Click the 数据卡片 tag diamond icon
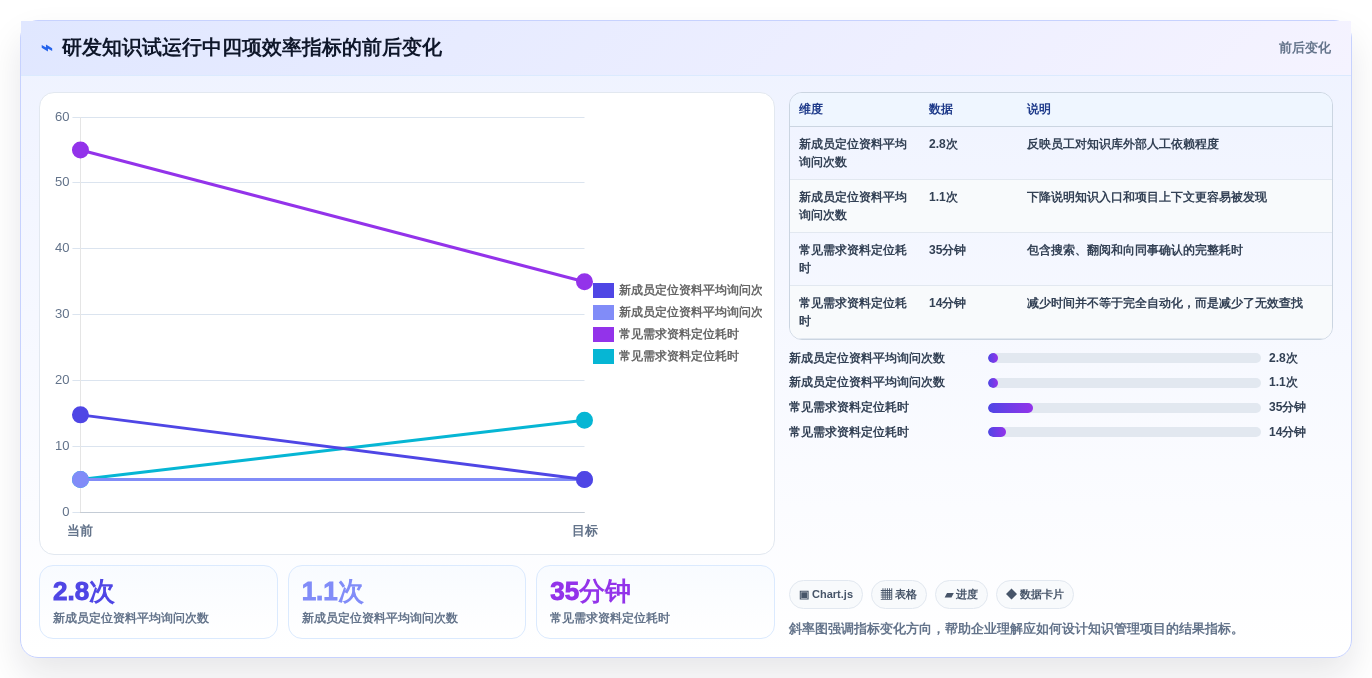The image size is (1372, 678). pyautogui.click(x=1011, y=594)
